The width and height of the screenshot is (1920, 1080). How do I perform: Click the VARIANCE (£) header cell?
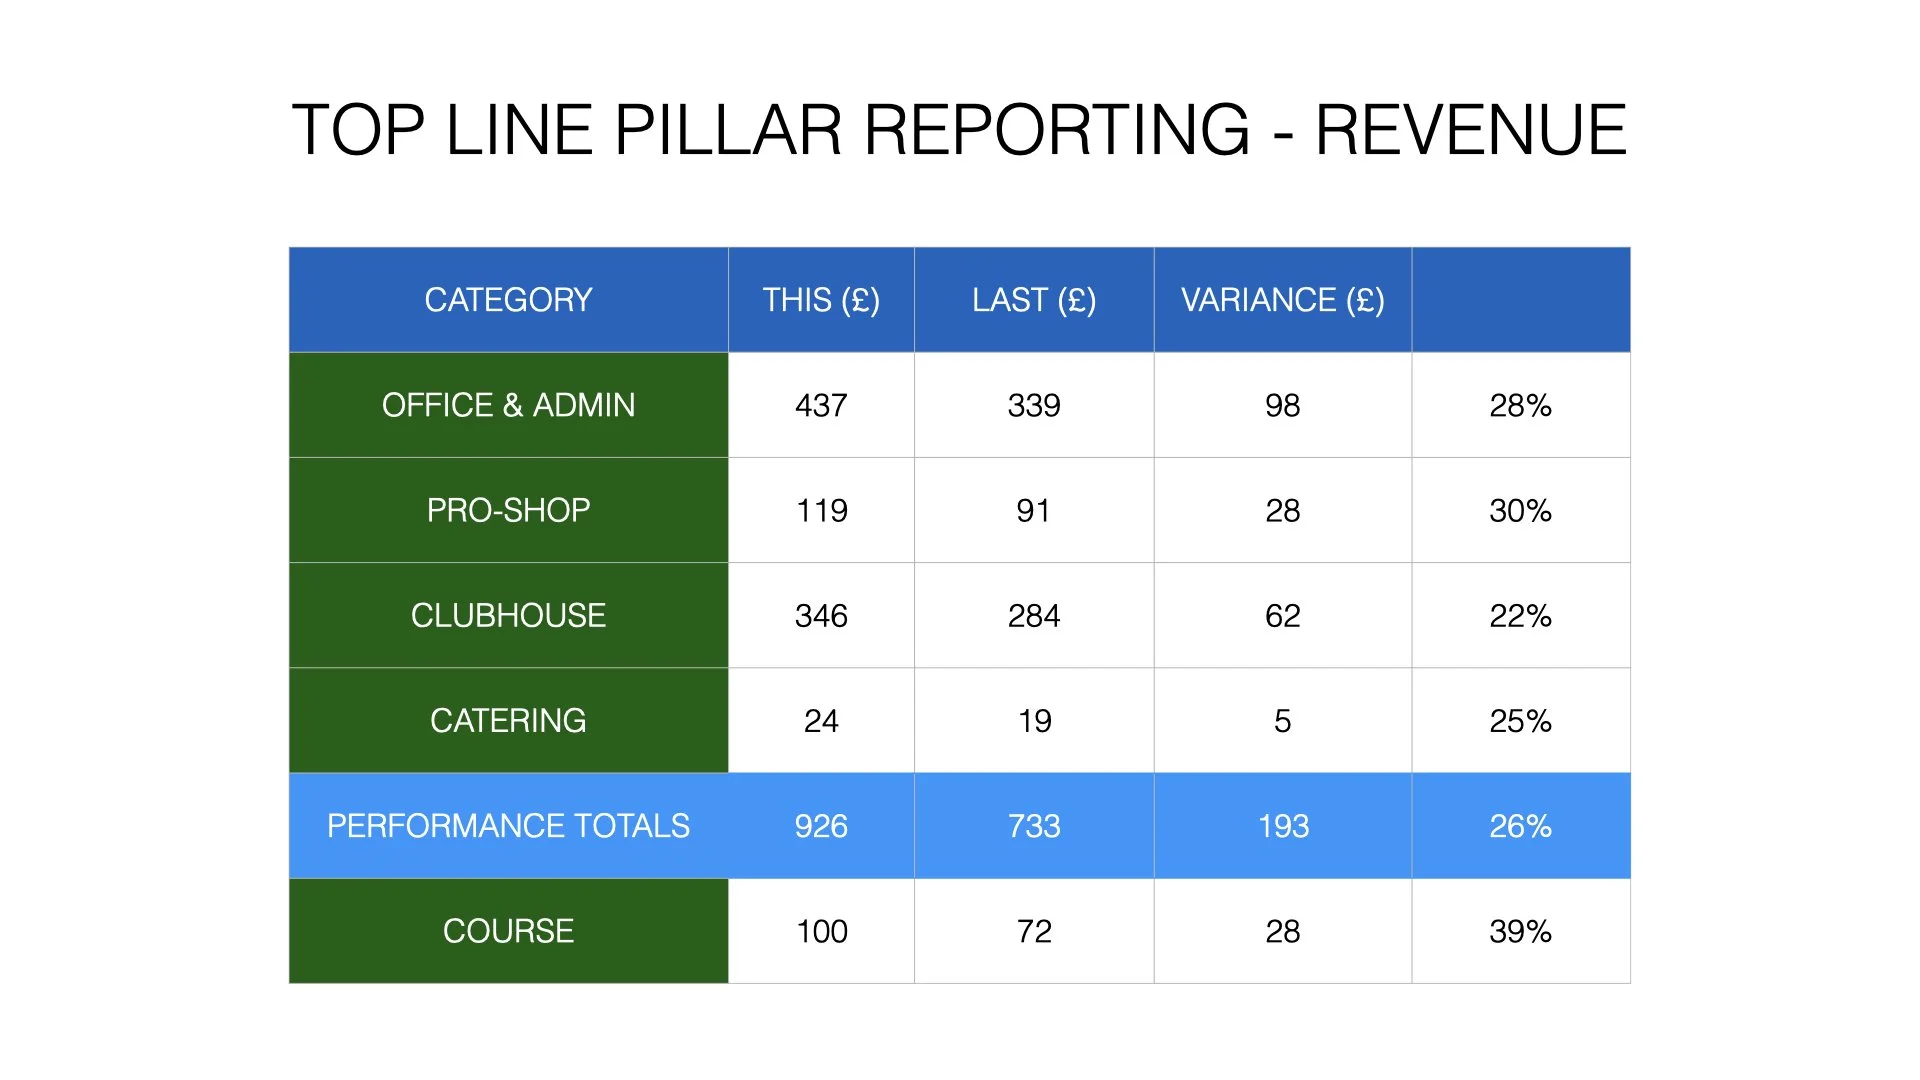pyautogui.click(x=1282, y=300)
